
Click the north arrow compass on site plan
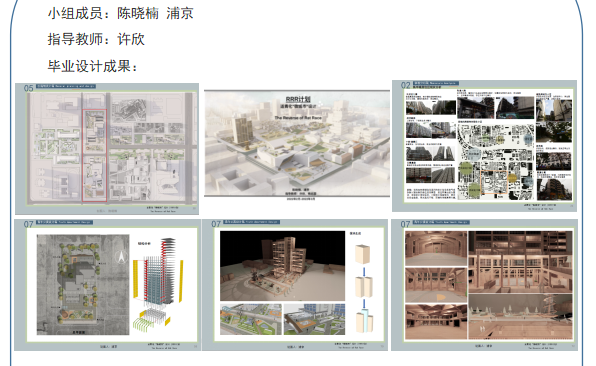click(x=121, y=258)
